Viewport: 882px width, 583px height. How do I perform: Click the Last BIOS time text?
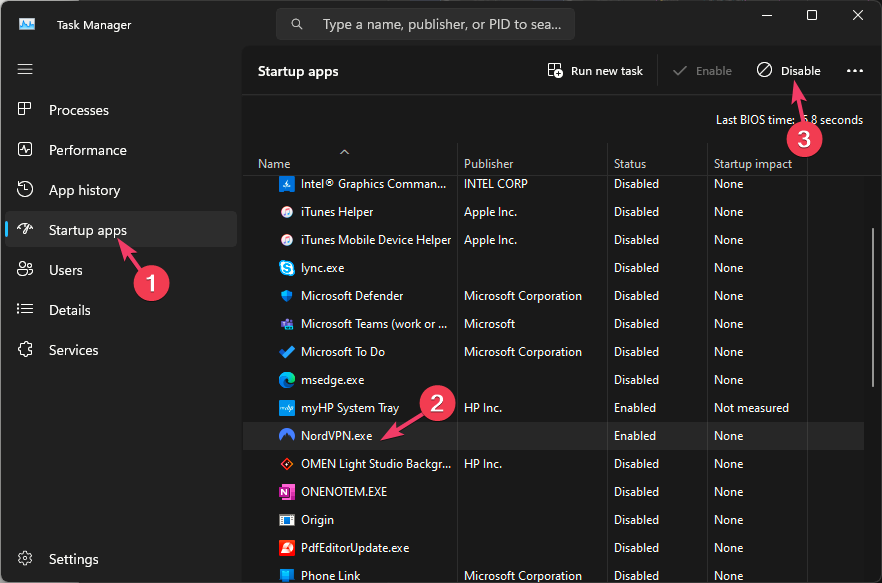[789, 120]
